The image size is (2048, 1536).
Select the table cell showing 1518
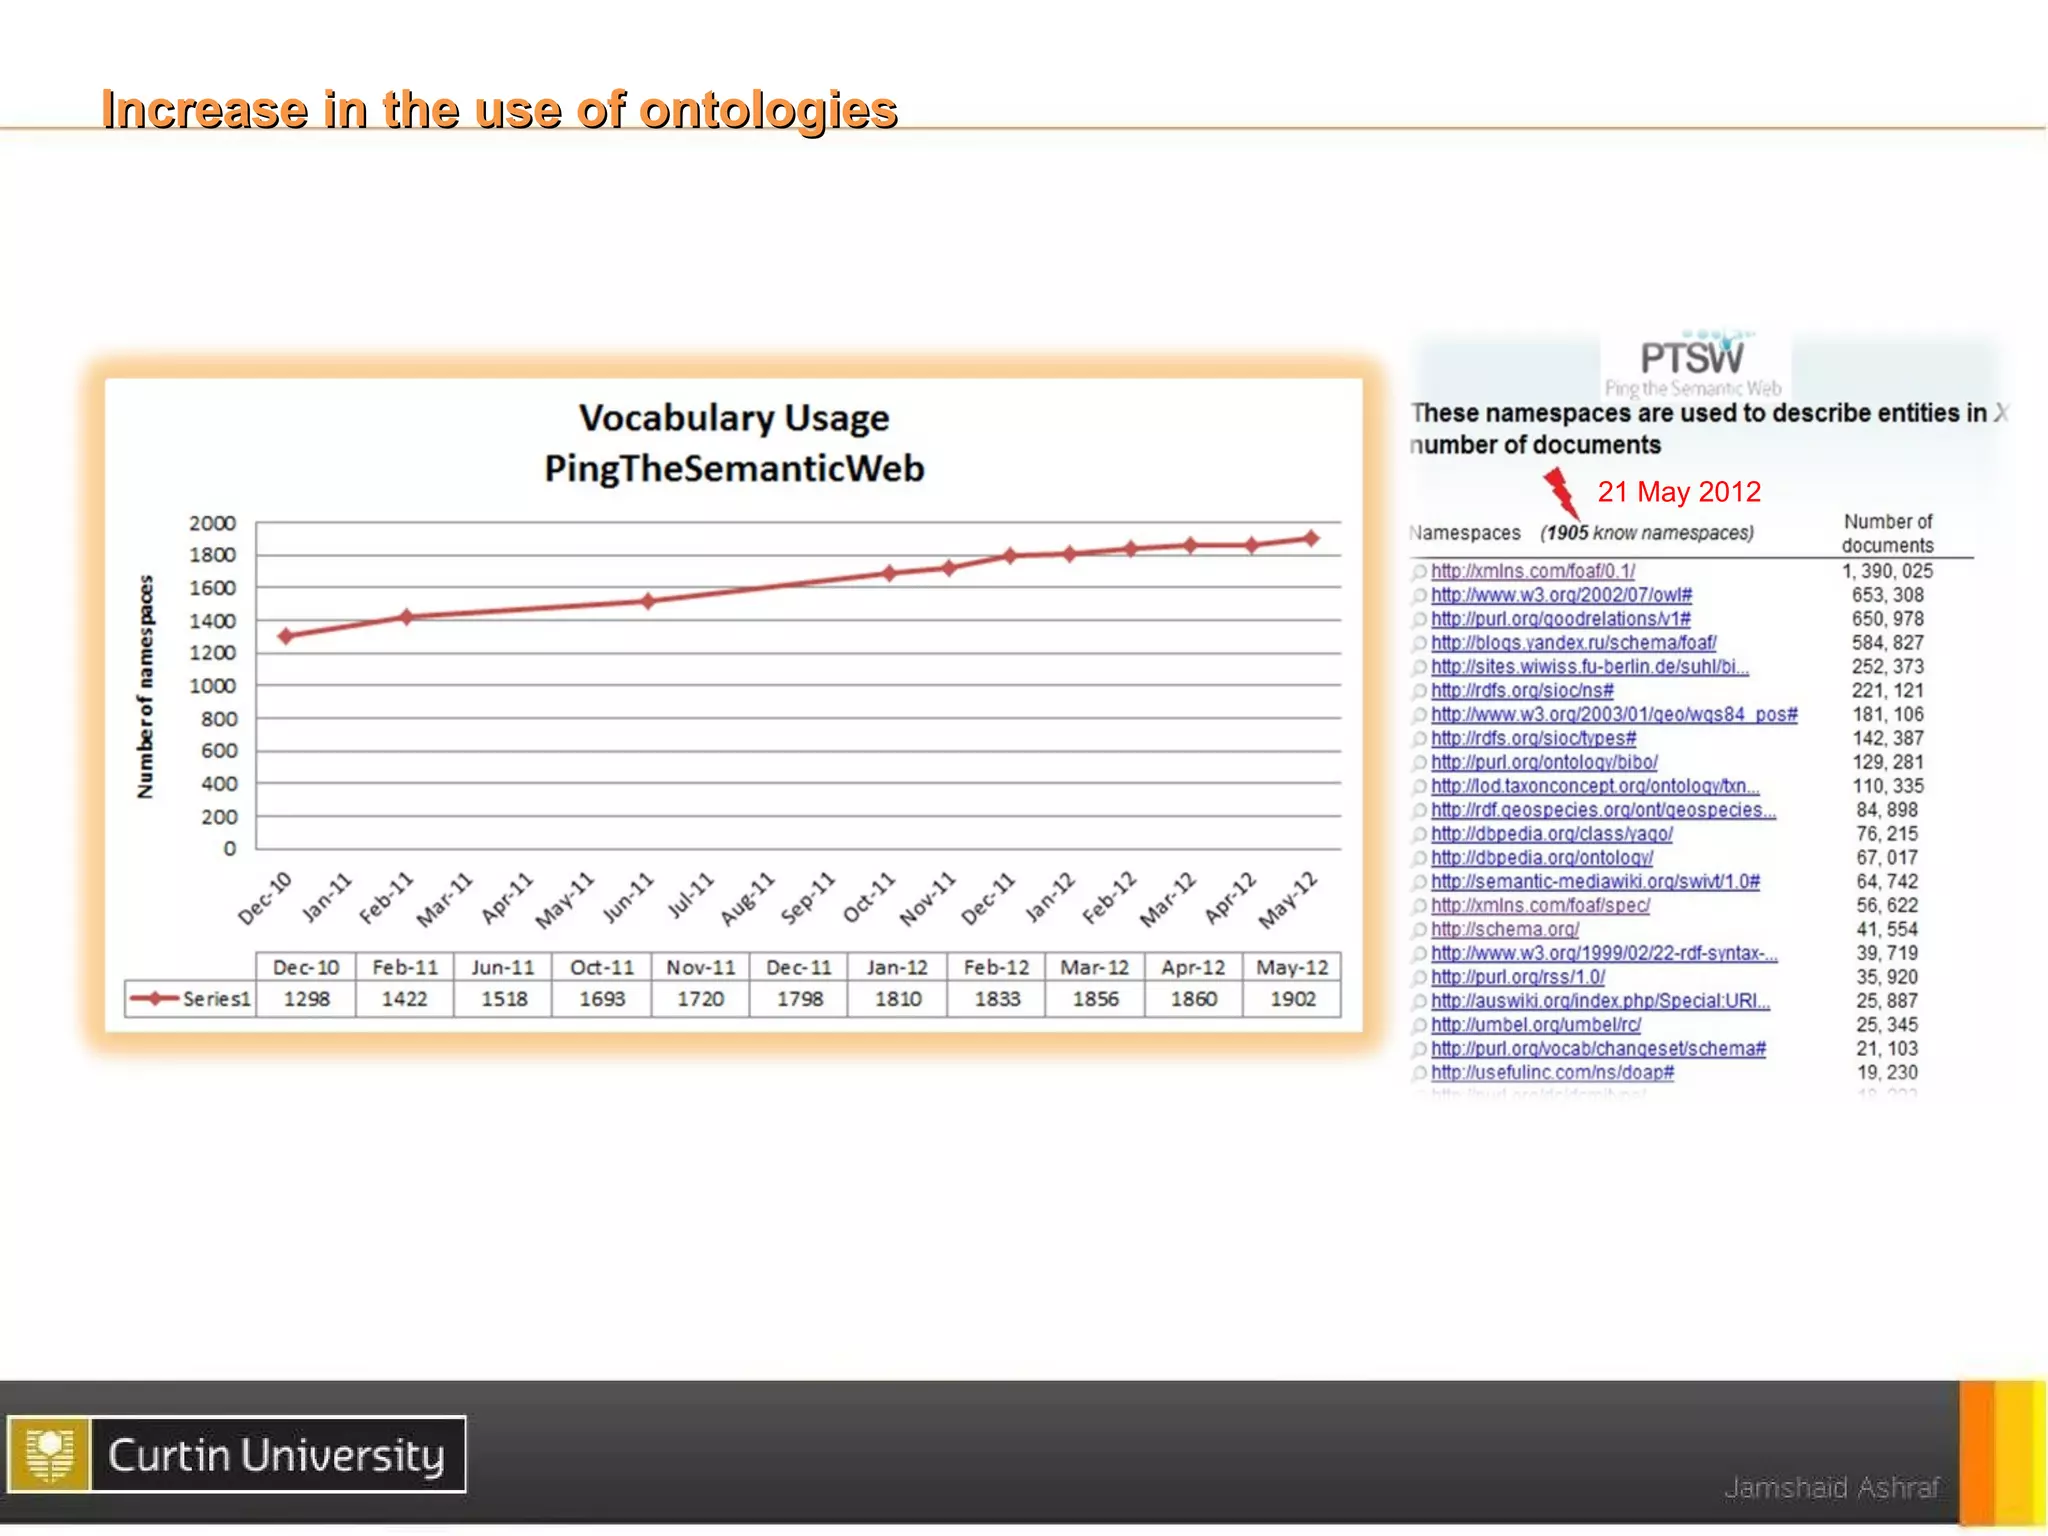pos(503,999)
